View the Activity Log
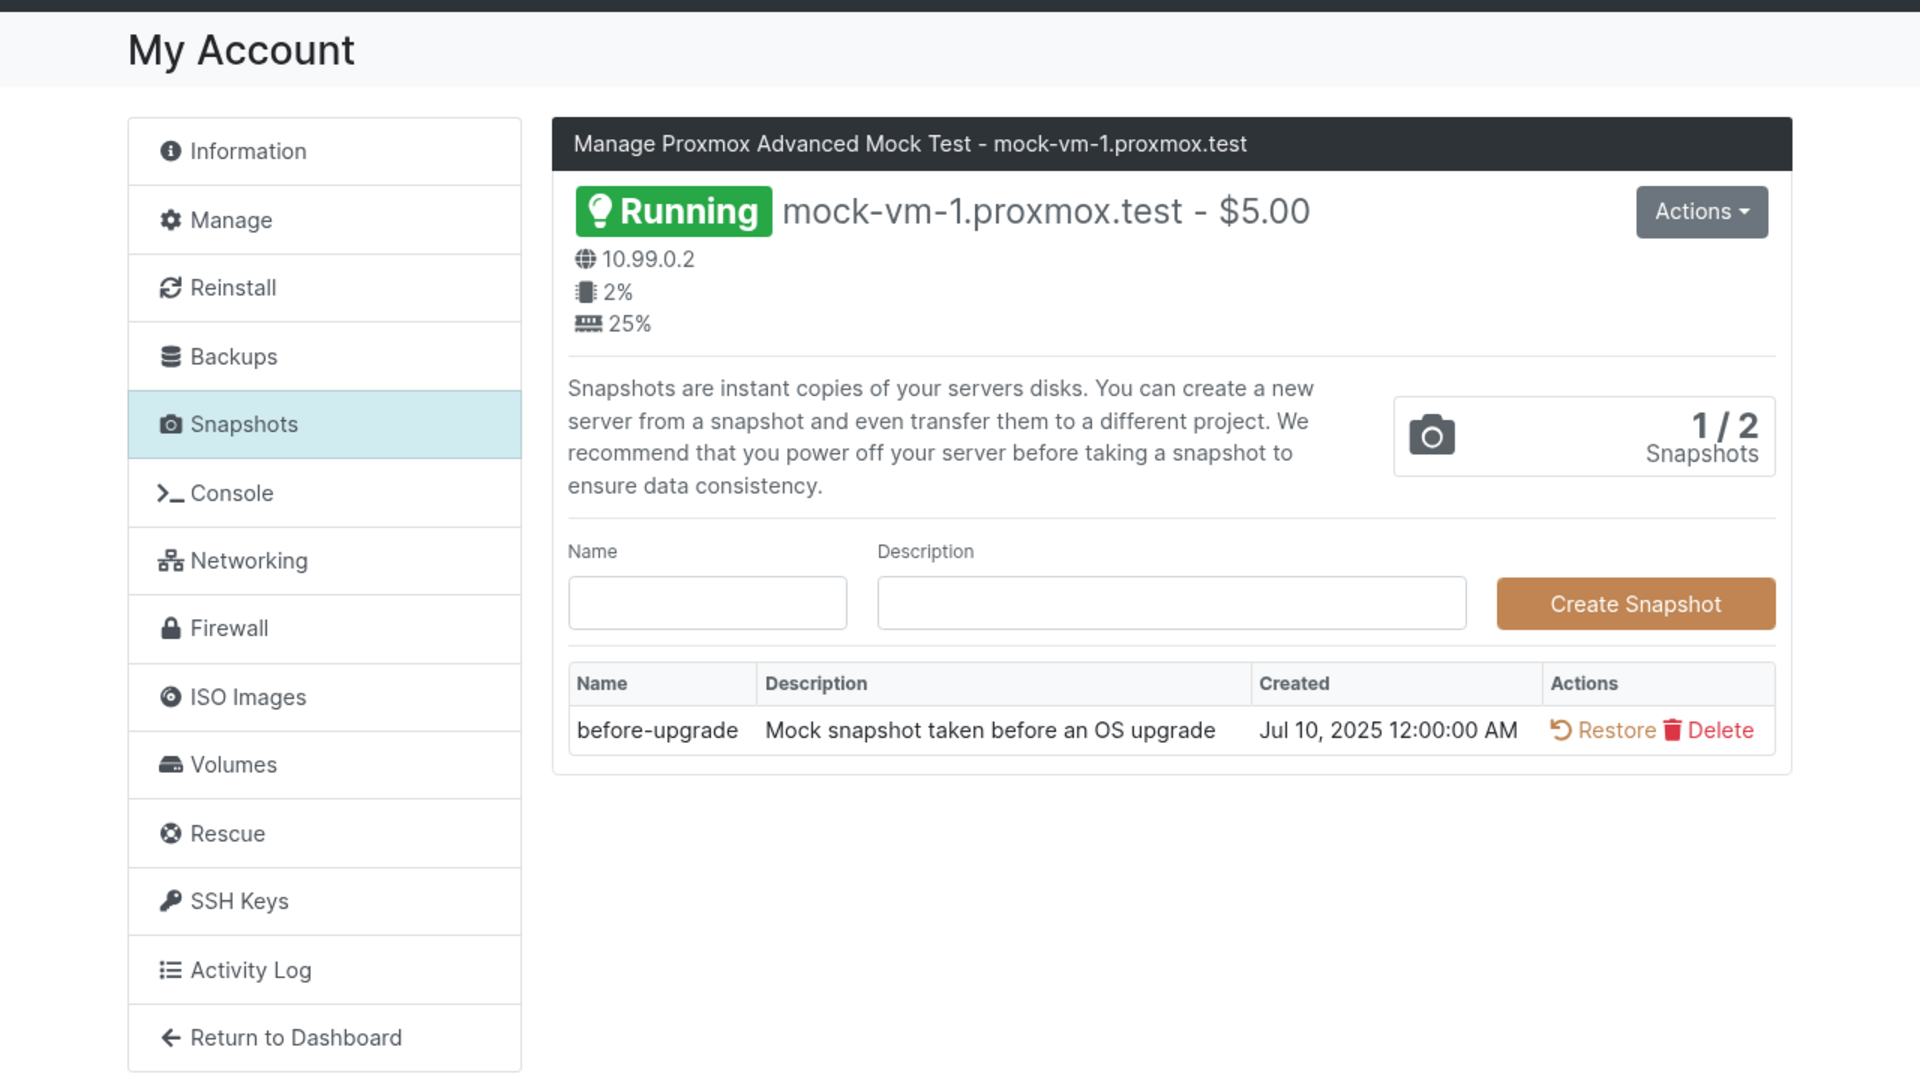Screen dimensions: 1920x1080 [325, 970]
